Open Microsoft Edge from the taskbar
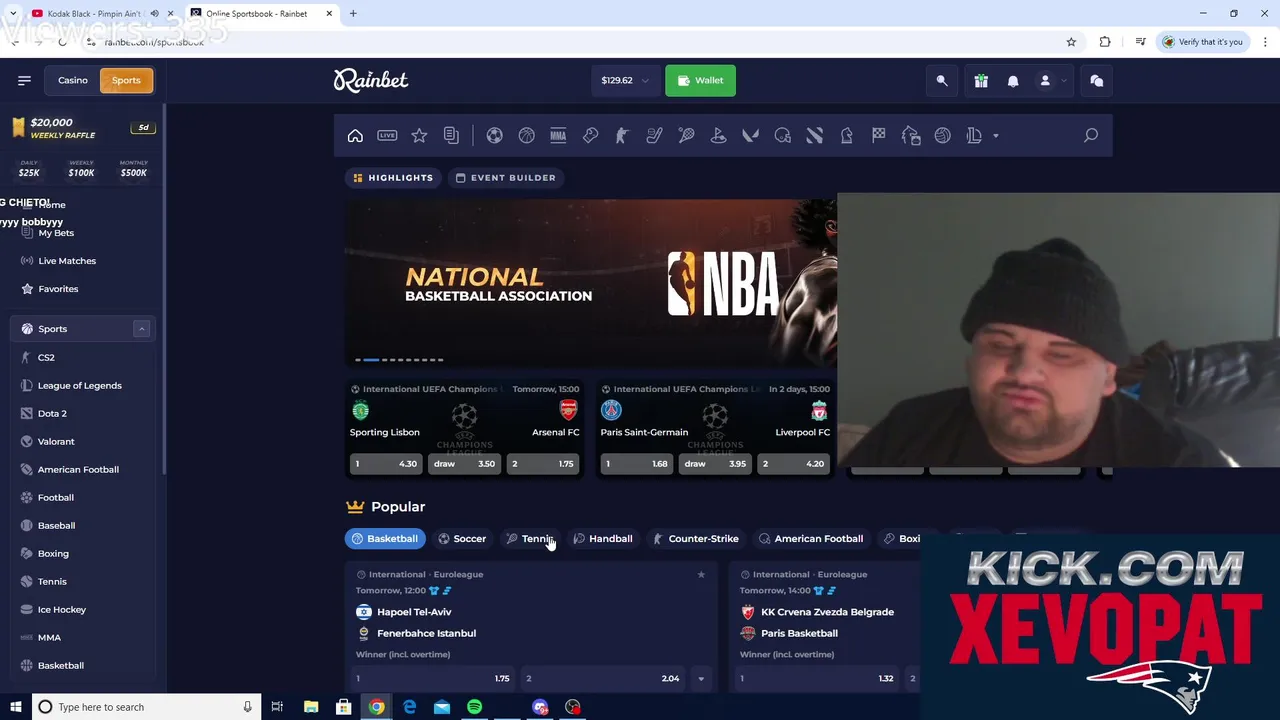Image resolution: width=1280 pixels, height=720 pixels. point(409,707)
